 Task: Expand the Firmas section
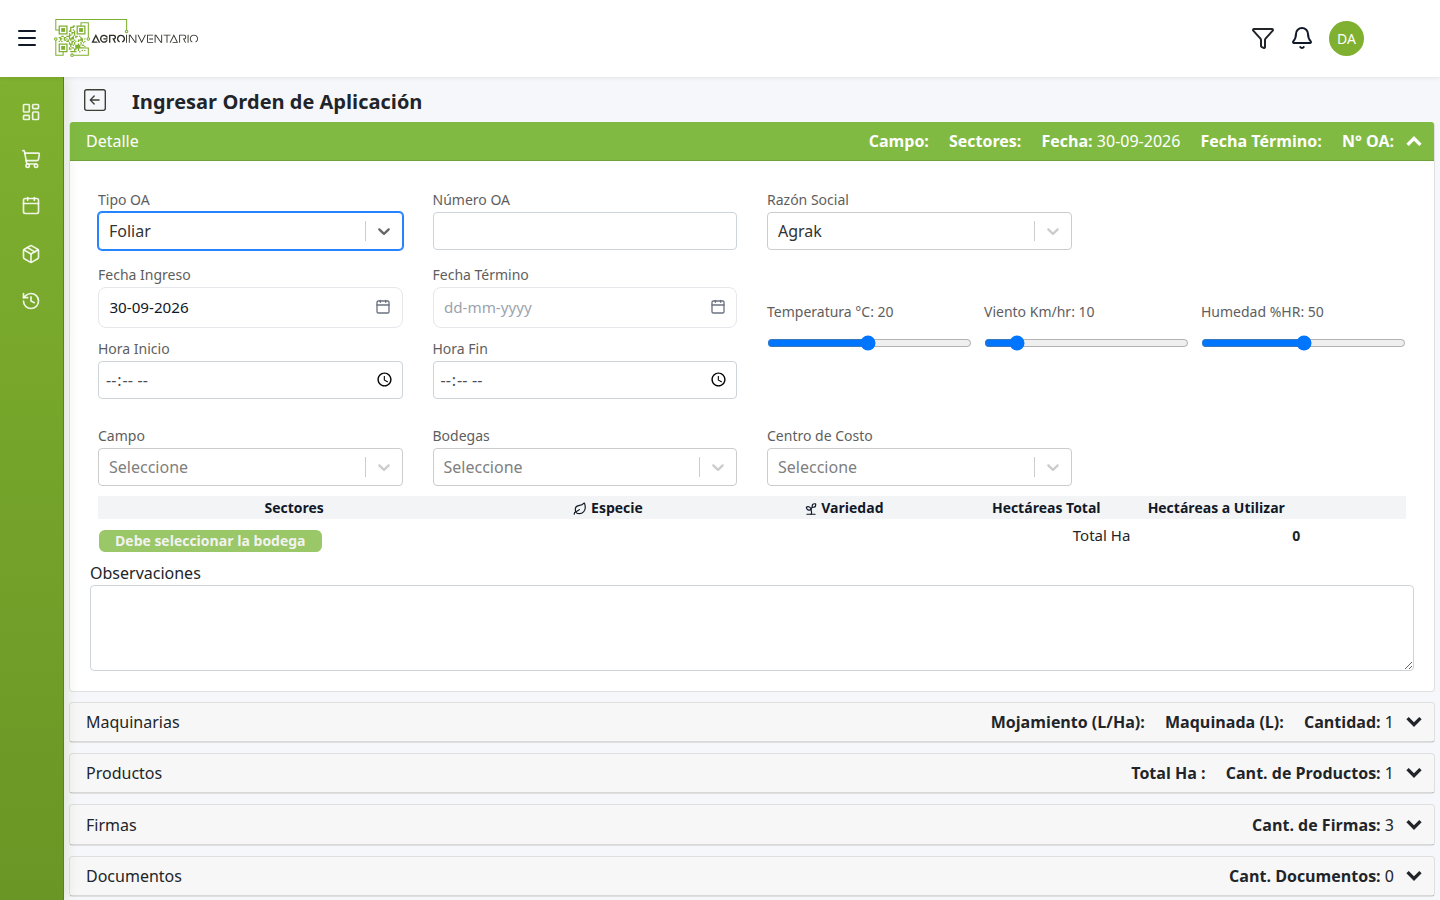click(1414, 825)
